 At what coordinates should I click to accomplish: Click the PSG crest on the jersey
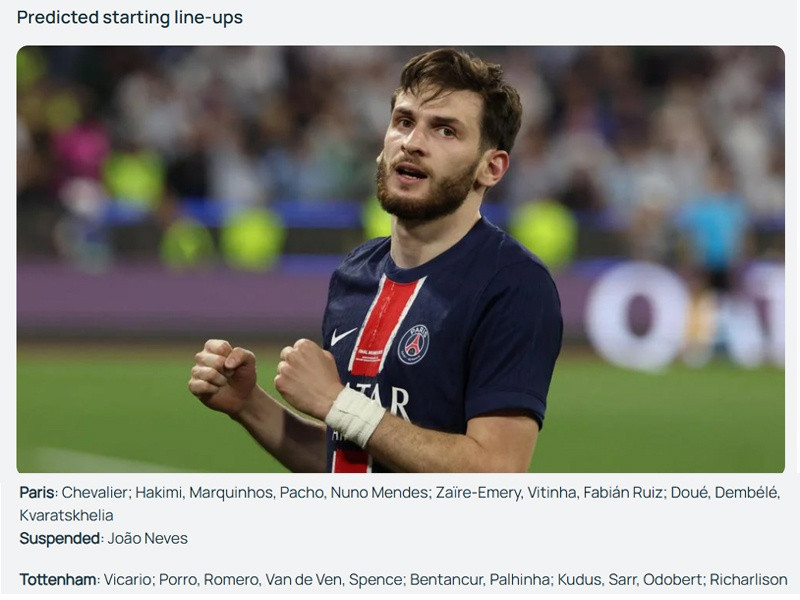point(413,344)
